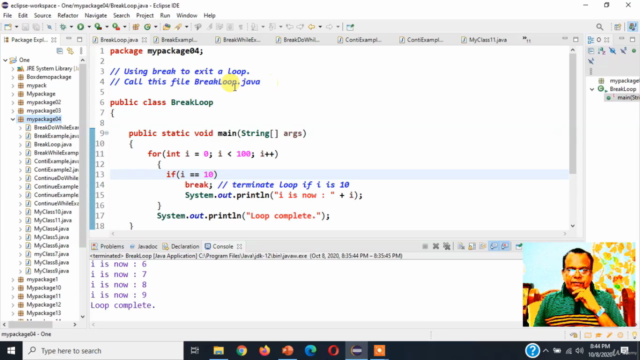Click the Debug bug icon
The image size is (640, 360).
(63, 27)
